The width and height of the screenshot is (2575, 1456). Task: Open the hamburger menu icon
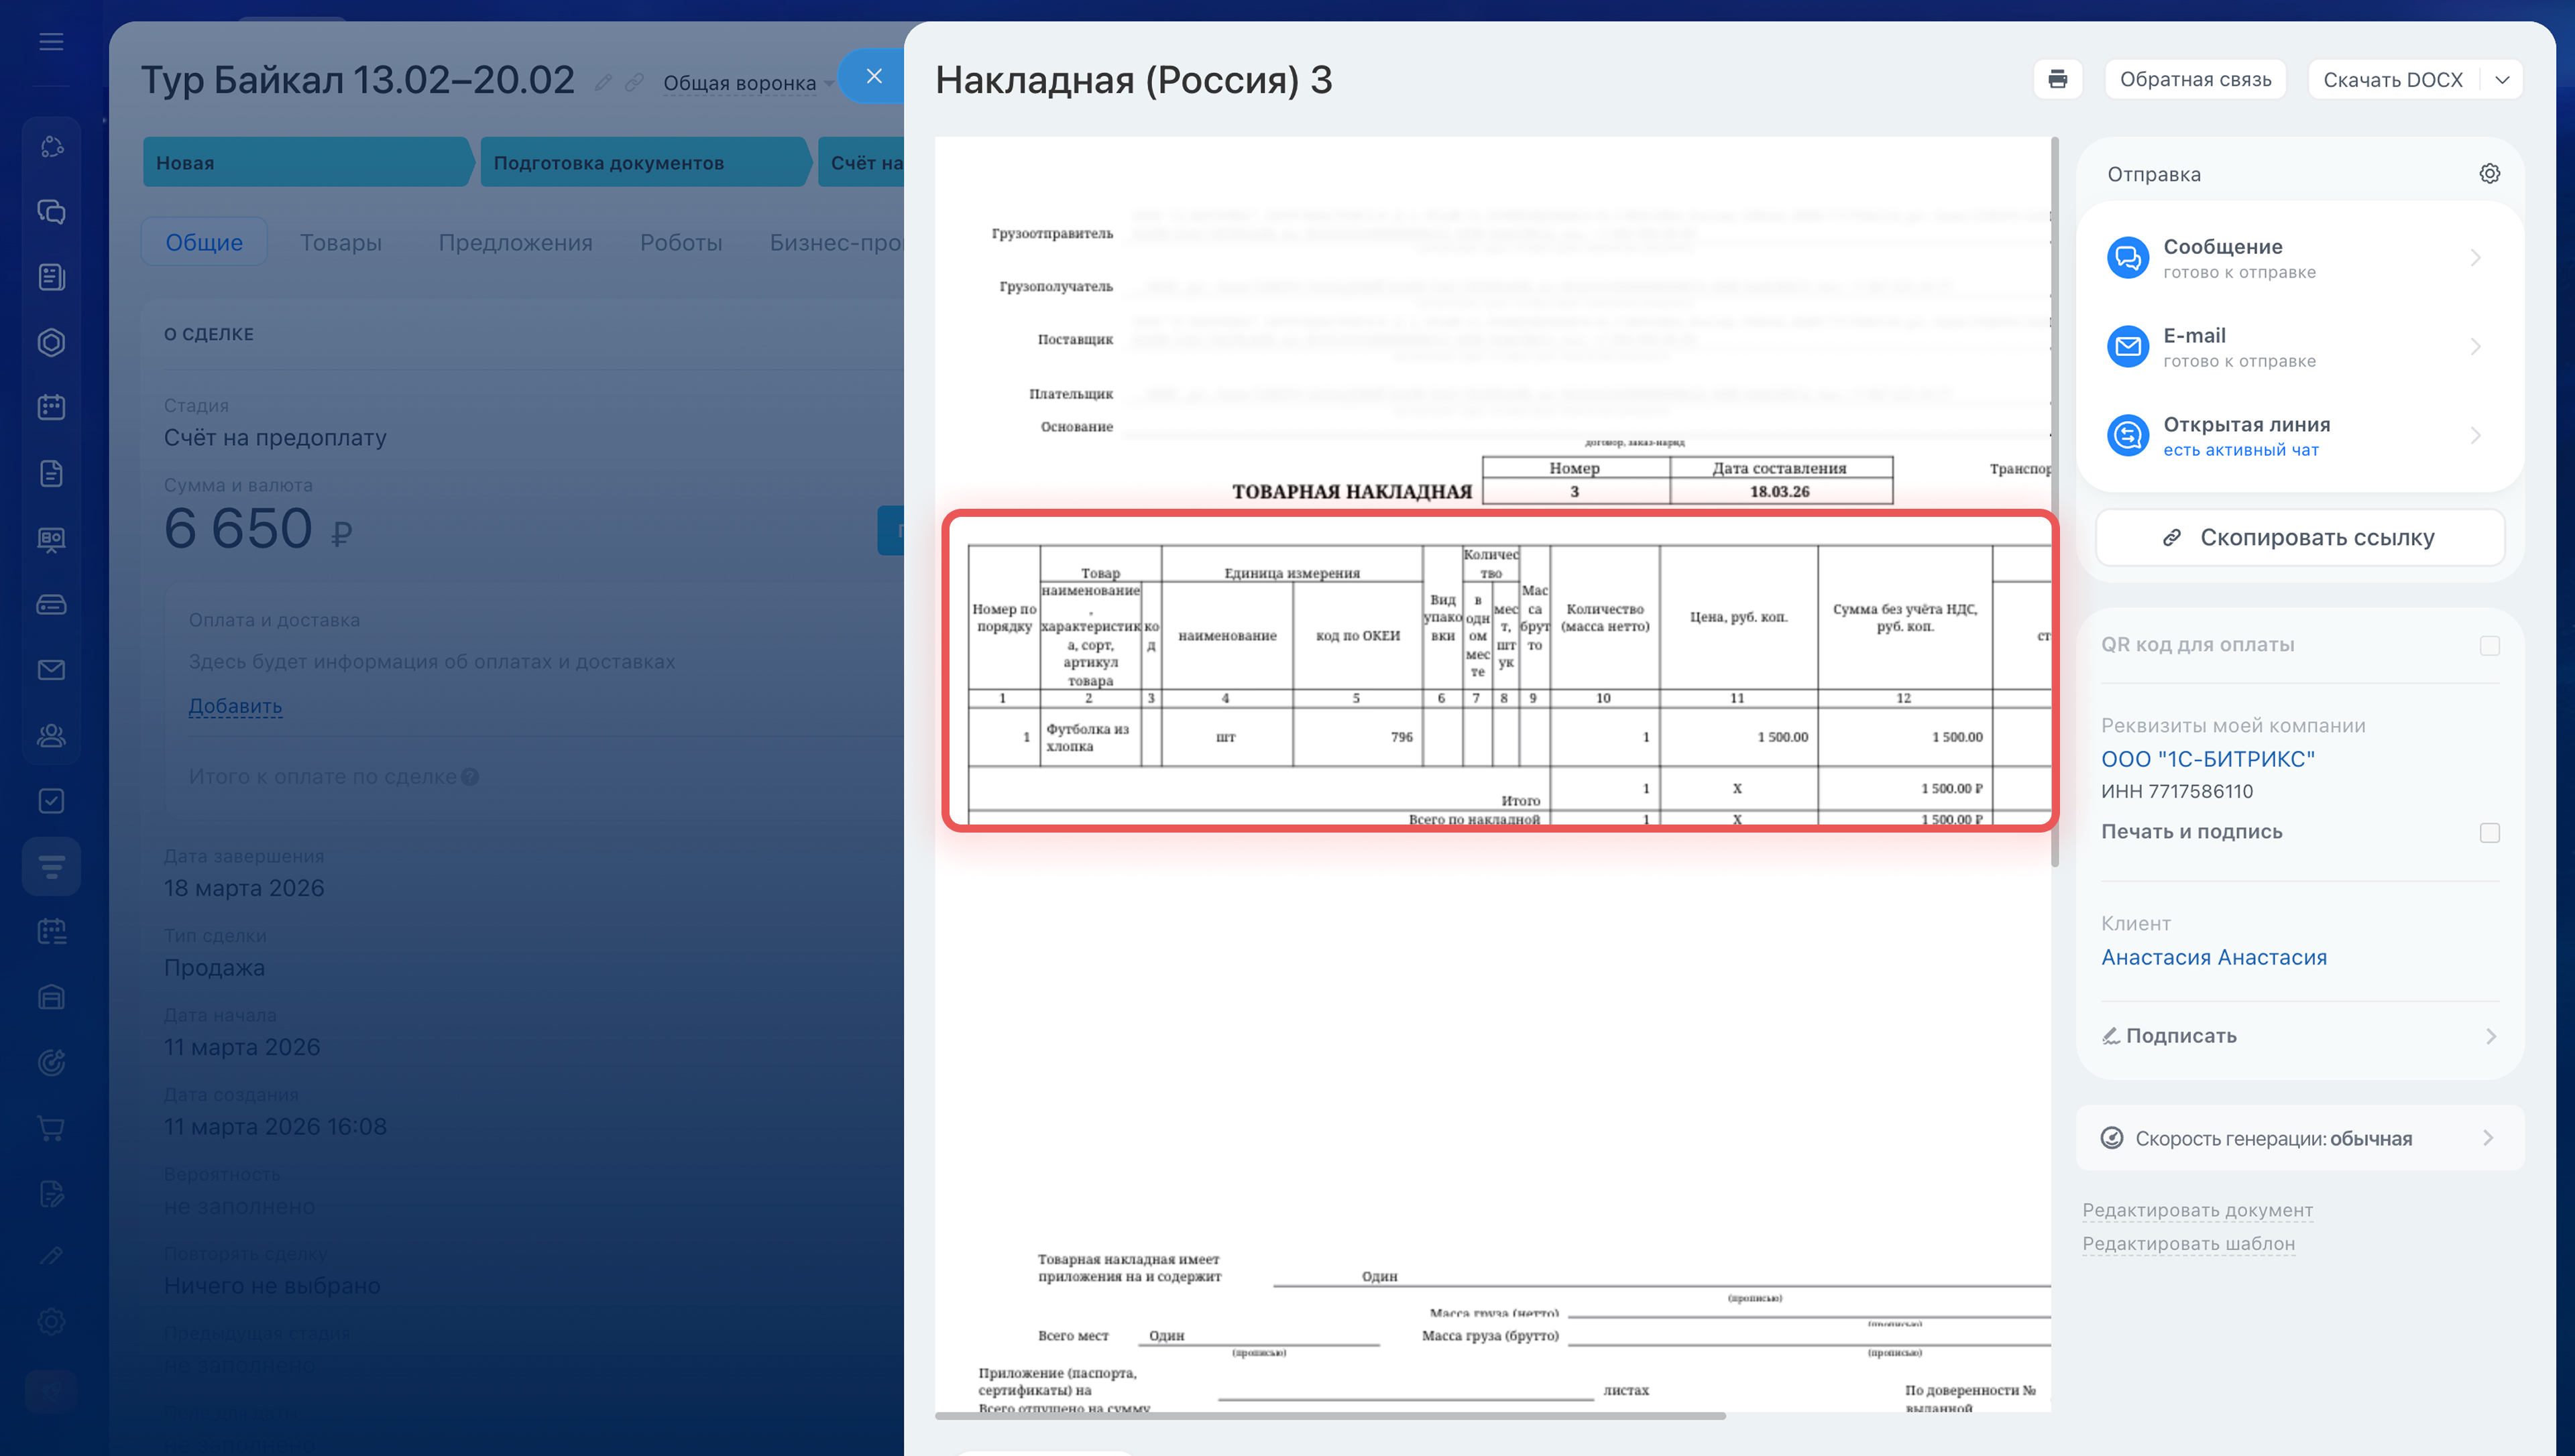[x=51, y=41]
